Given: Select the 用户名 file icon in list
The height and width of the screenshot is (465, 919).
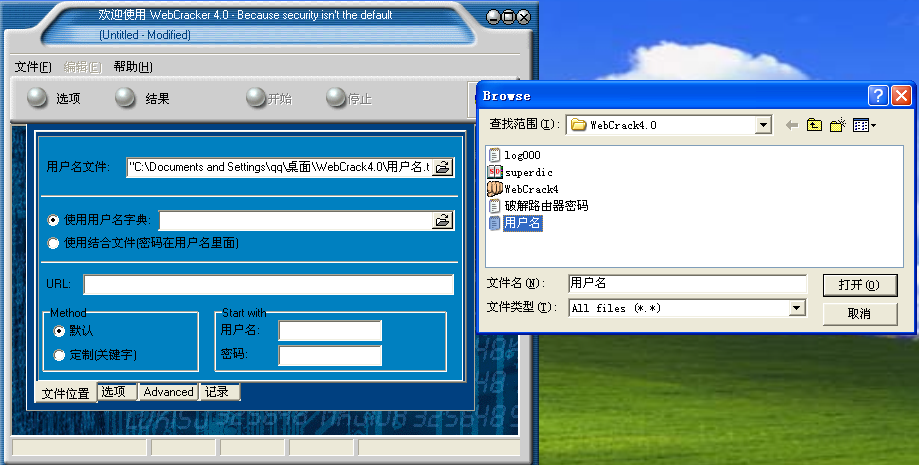Looking at the screenshot, I should [x=495, y=223].
